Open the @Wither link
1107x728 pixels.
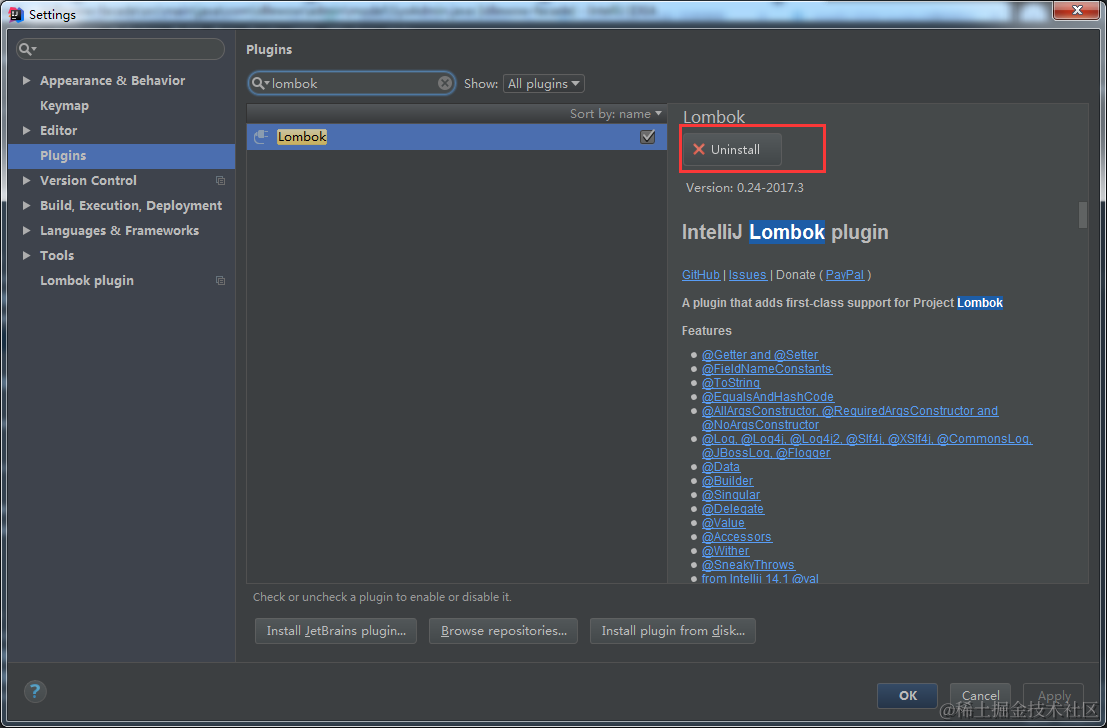click(x=725, y=551)
